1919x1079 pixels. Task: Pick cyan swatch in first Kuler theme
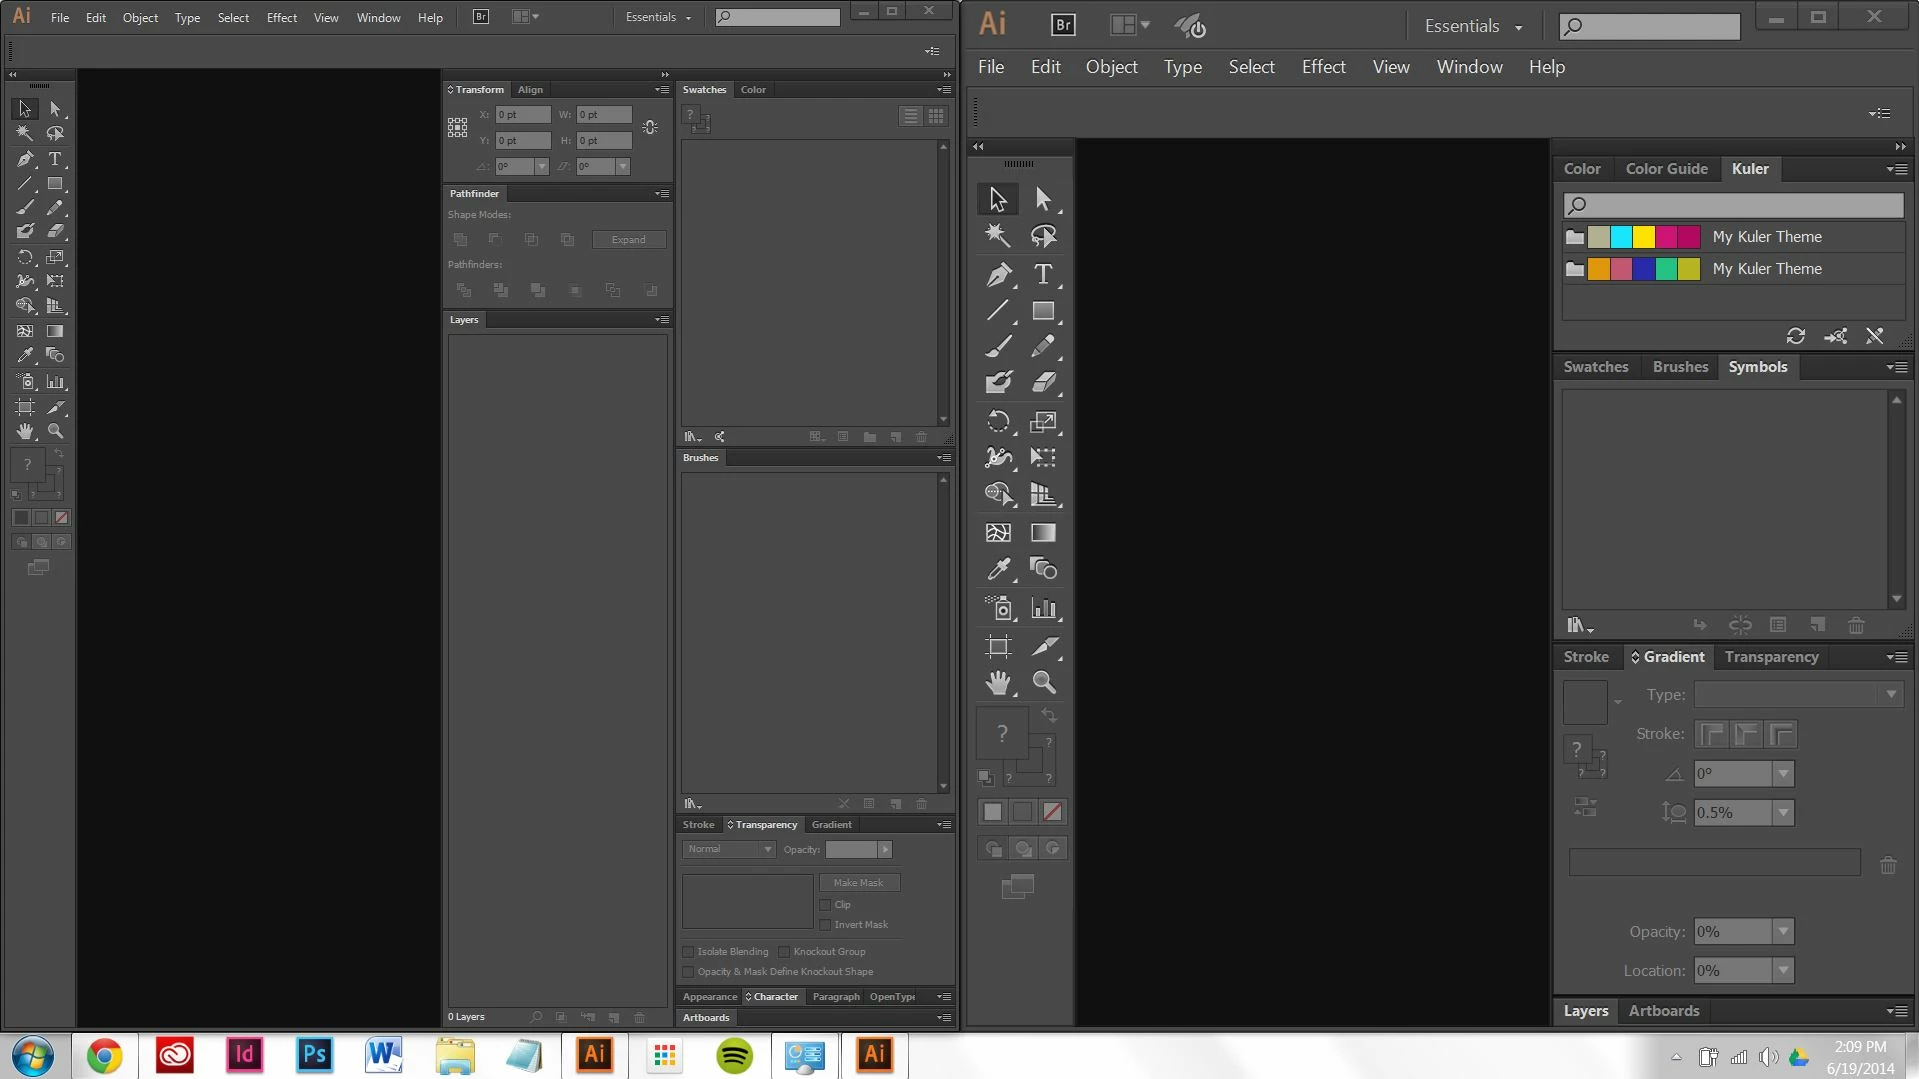(1621, 237)
